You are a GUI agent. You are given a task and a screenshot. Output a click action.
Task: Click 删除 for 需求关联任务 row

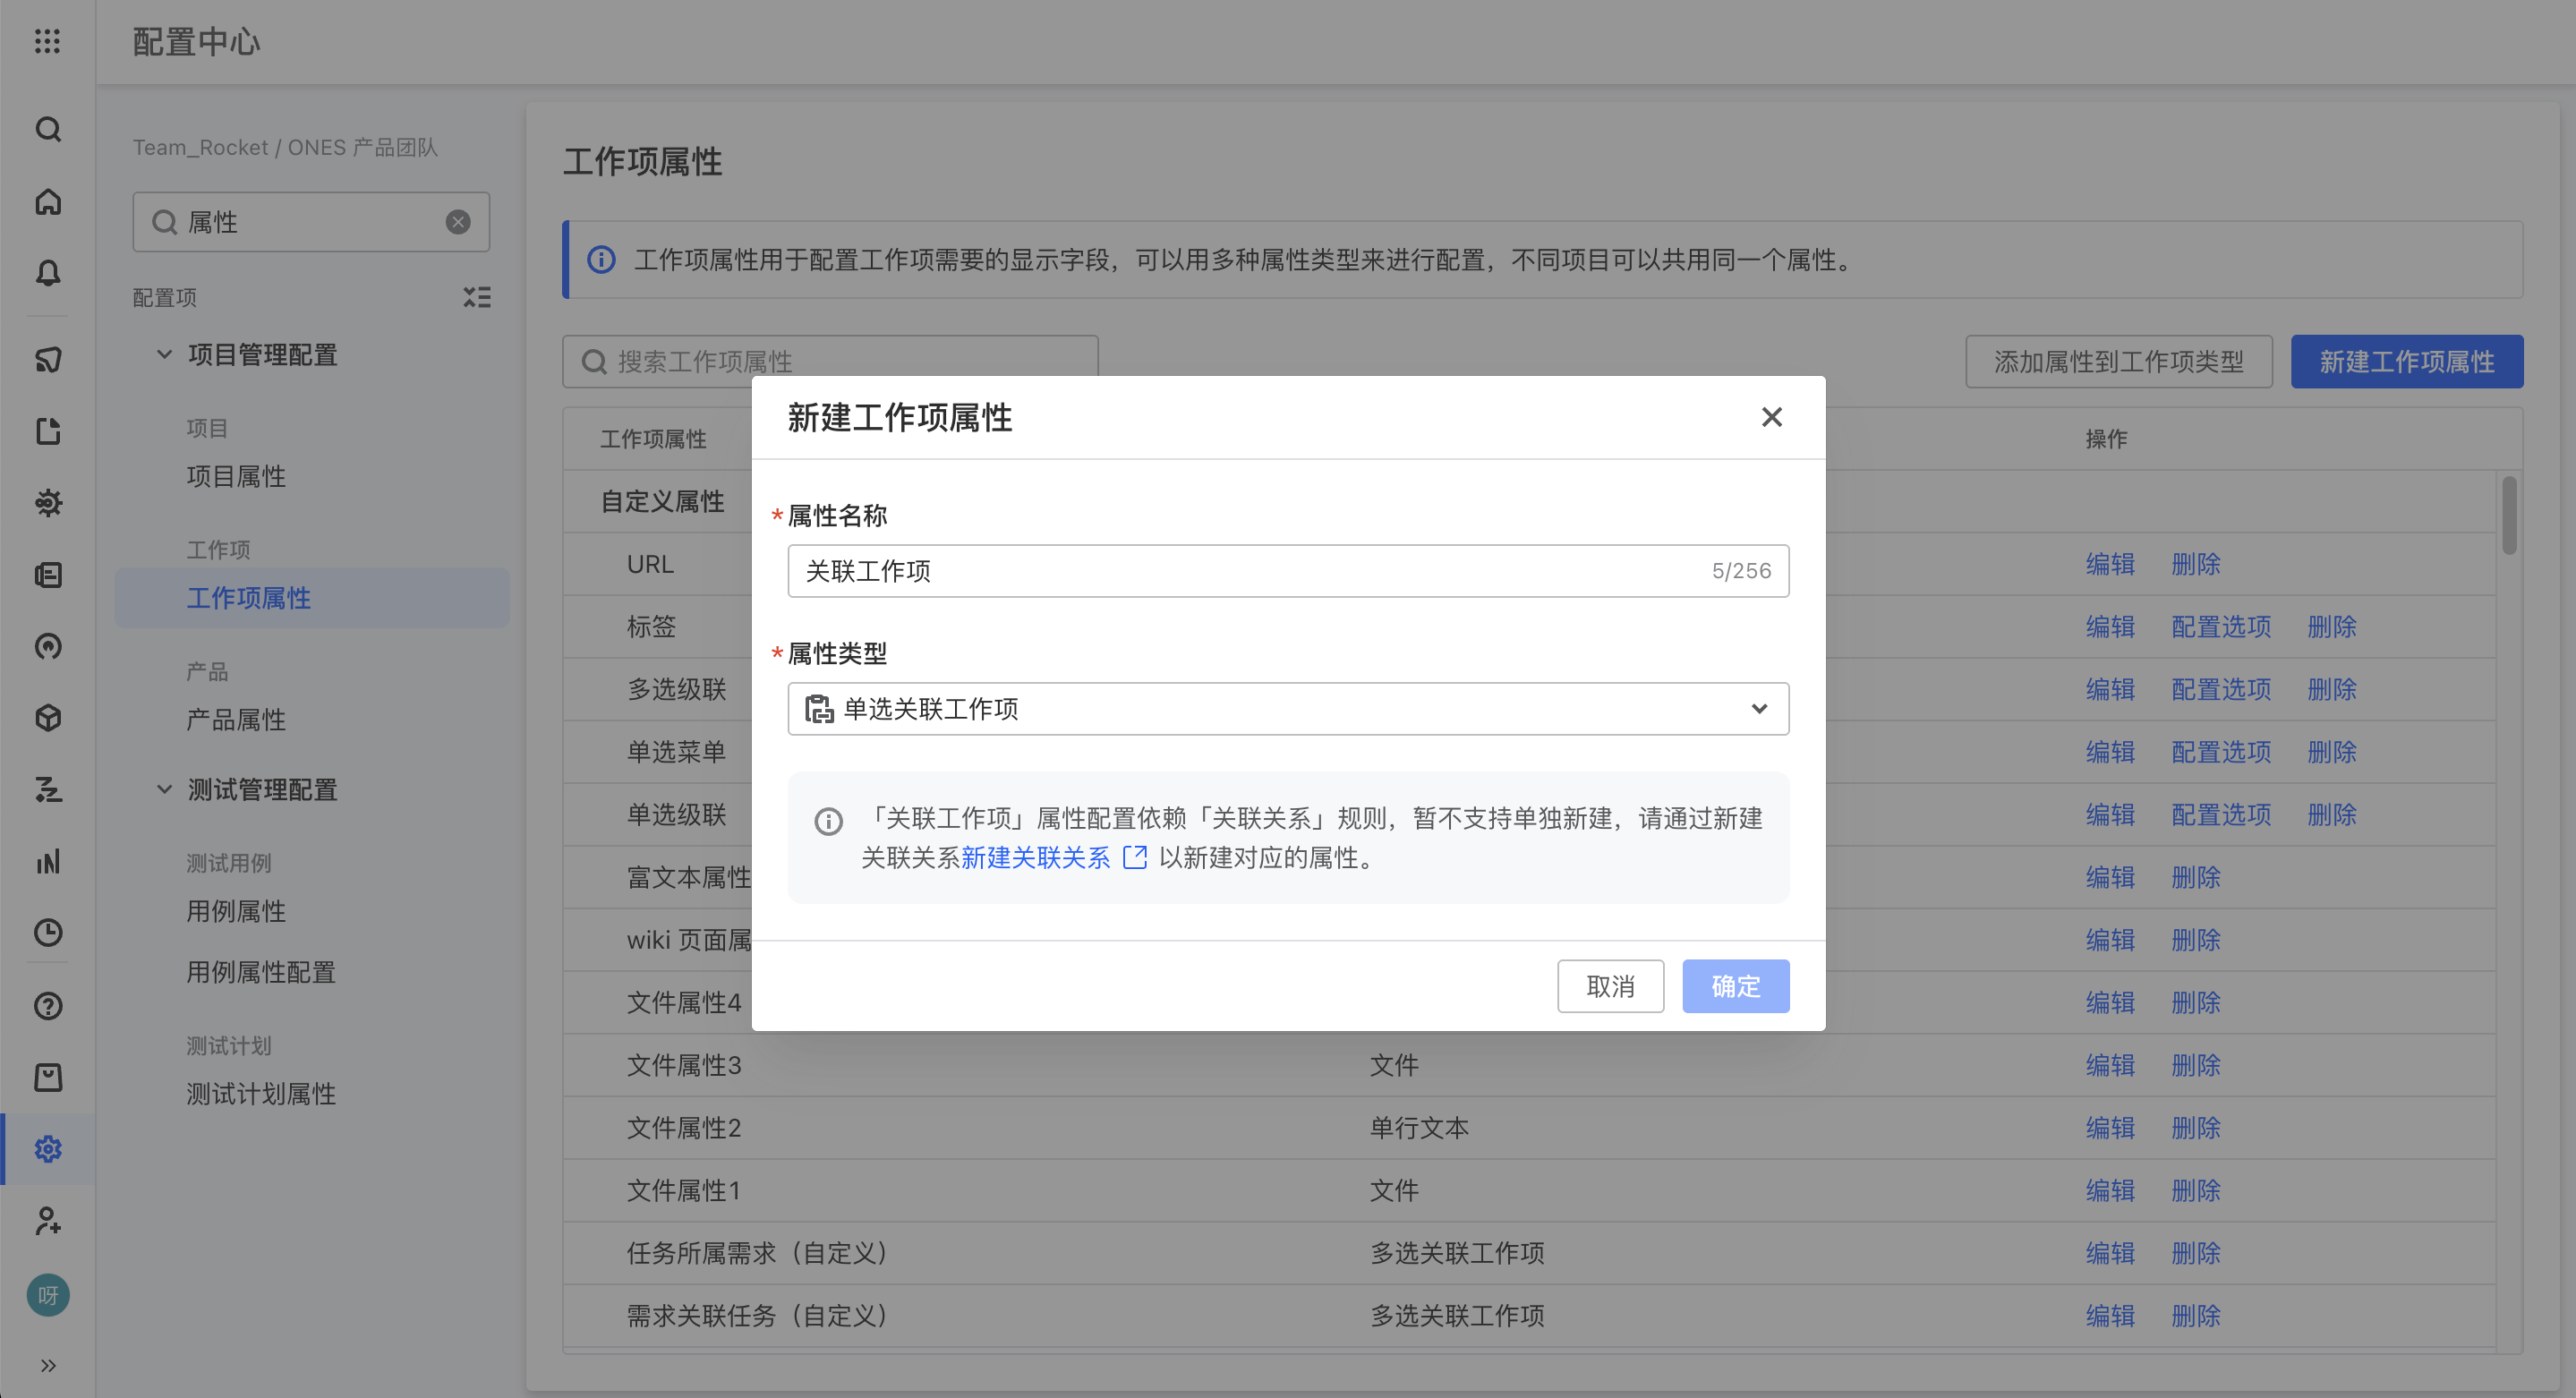point(2195,1316)
